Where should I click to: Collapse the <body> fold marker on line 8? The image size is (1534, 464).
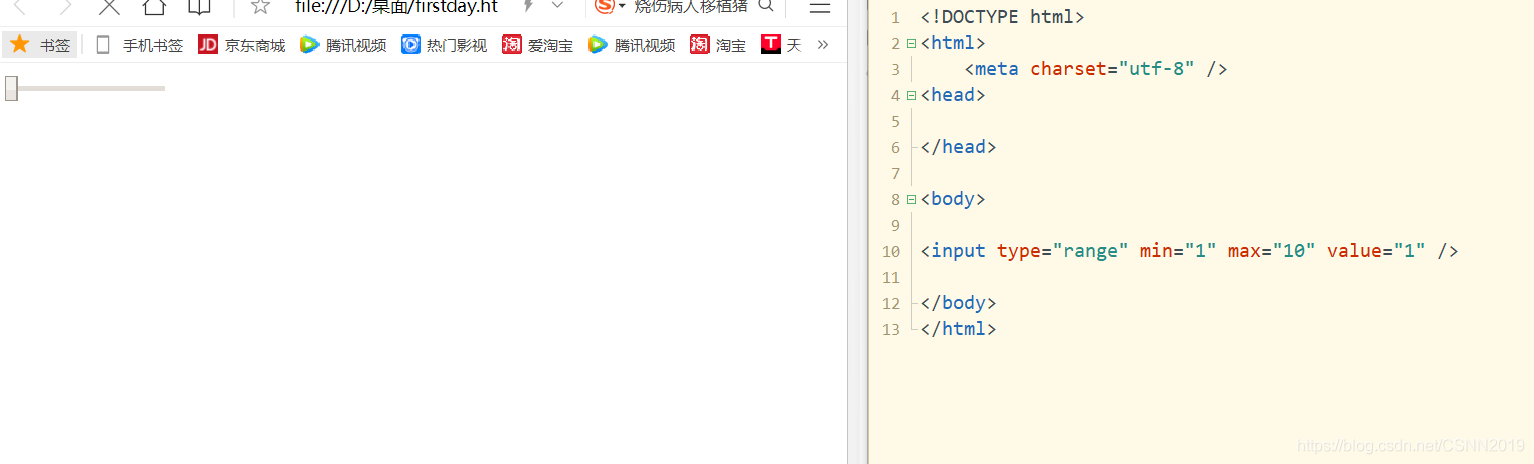(x=911, y=199)
